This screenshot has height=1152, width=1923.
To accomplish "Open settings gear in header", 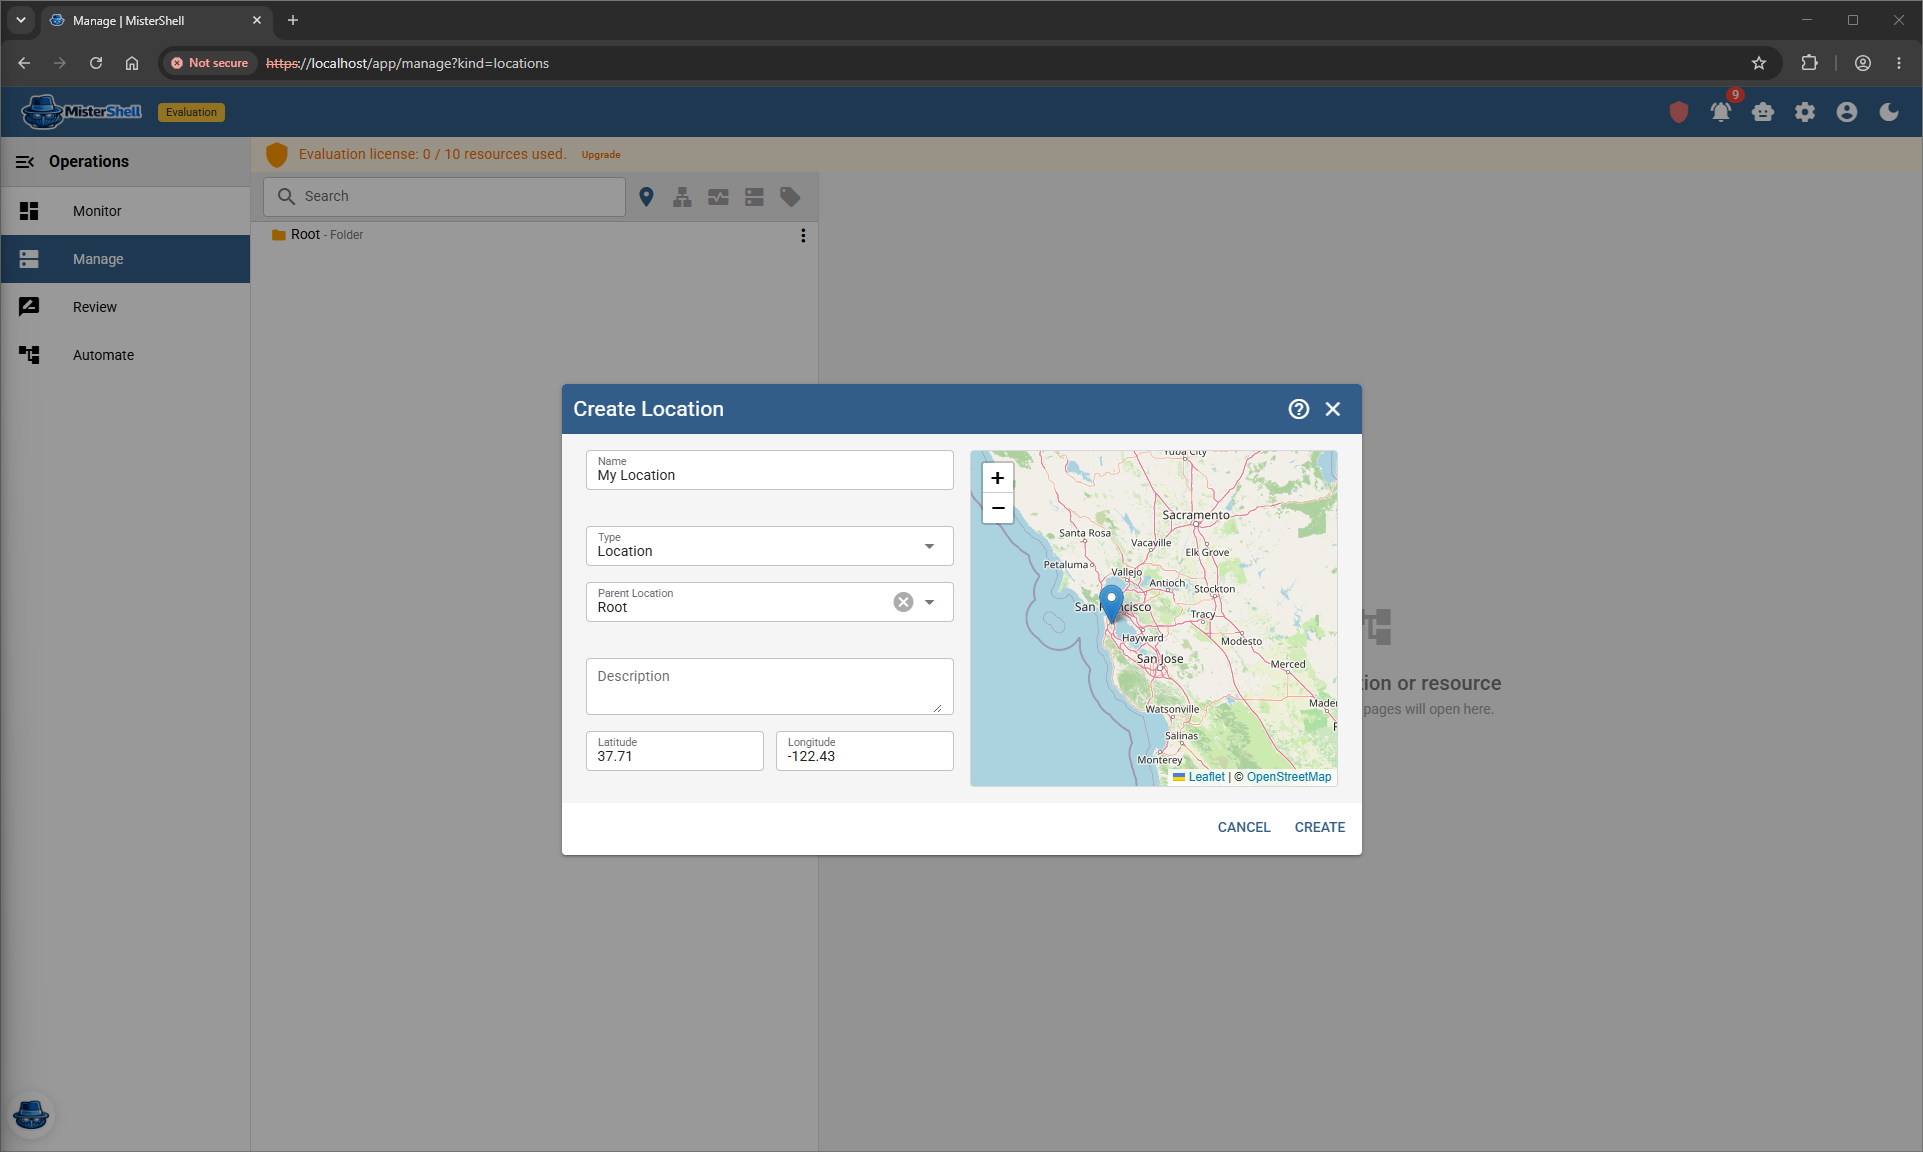I will click(1805, 112).
